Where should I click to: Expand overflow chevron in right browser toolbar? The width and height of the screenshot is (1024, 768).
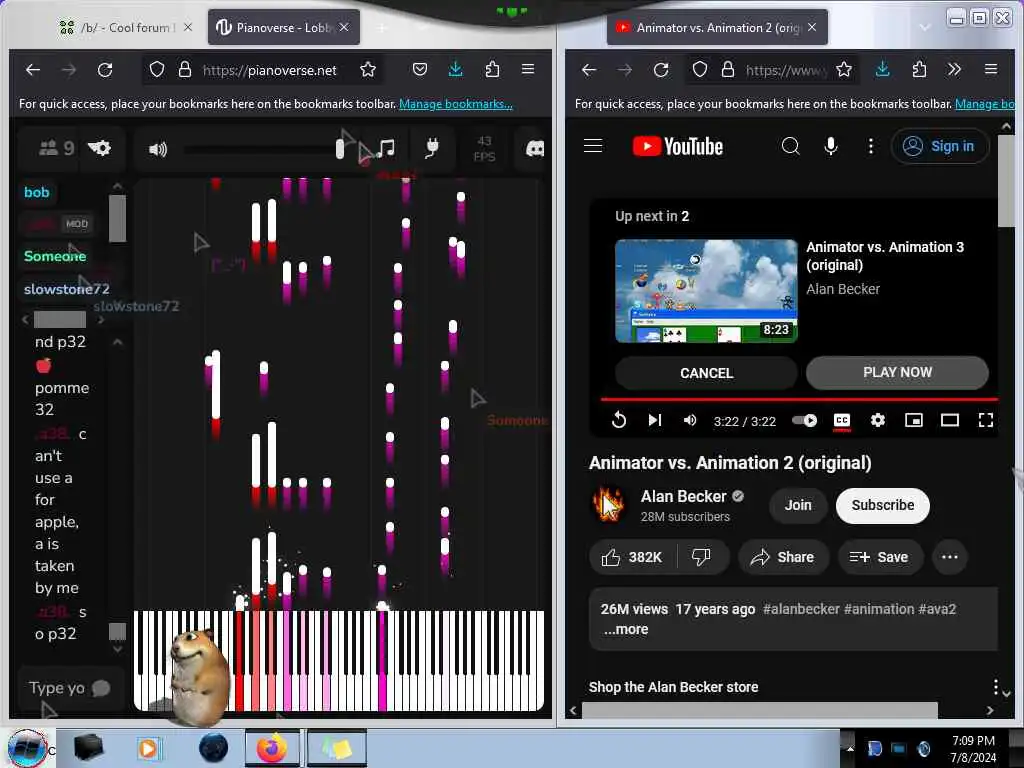coord(954,69)
